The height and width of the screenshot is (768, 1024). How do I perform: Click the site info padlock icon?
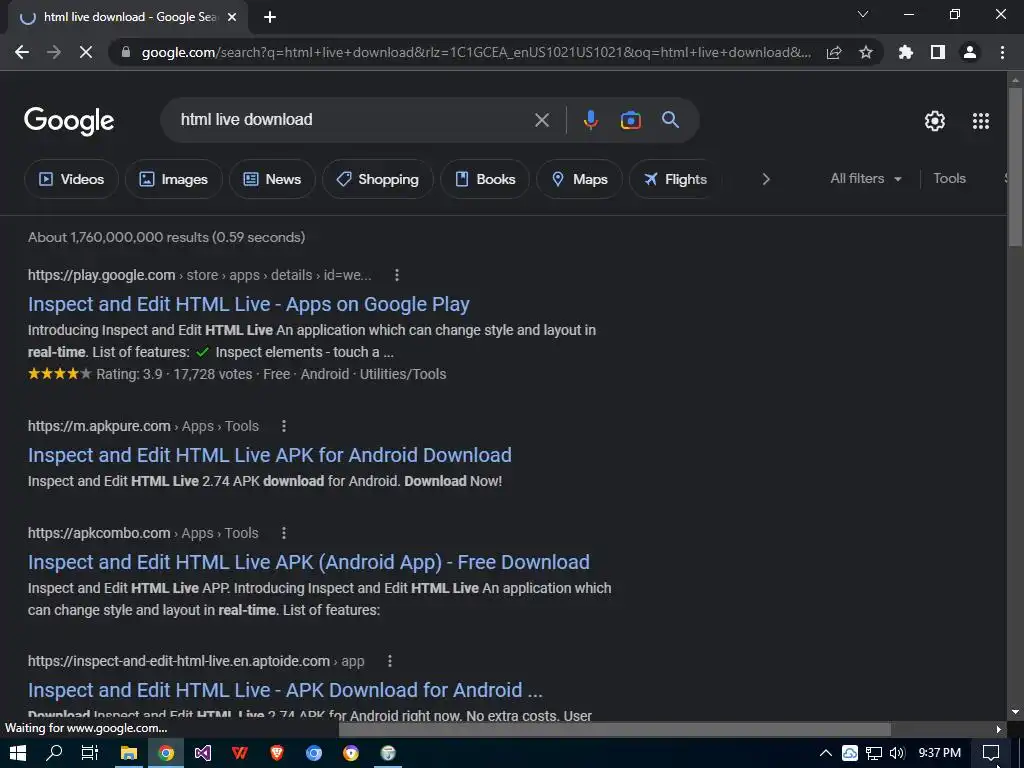[127, 52]
